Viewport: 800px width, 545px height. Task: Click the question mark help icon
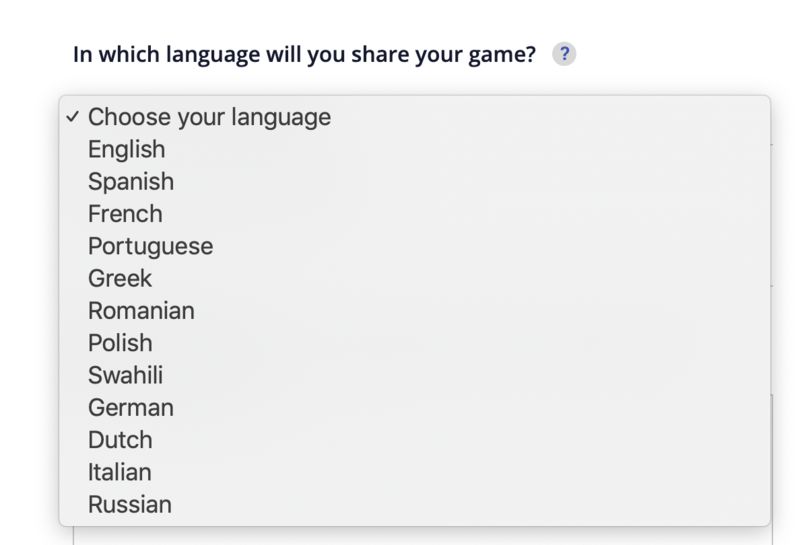[x=564, y=55]
